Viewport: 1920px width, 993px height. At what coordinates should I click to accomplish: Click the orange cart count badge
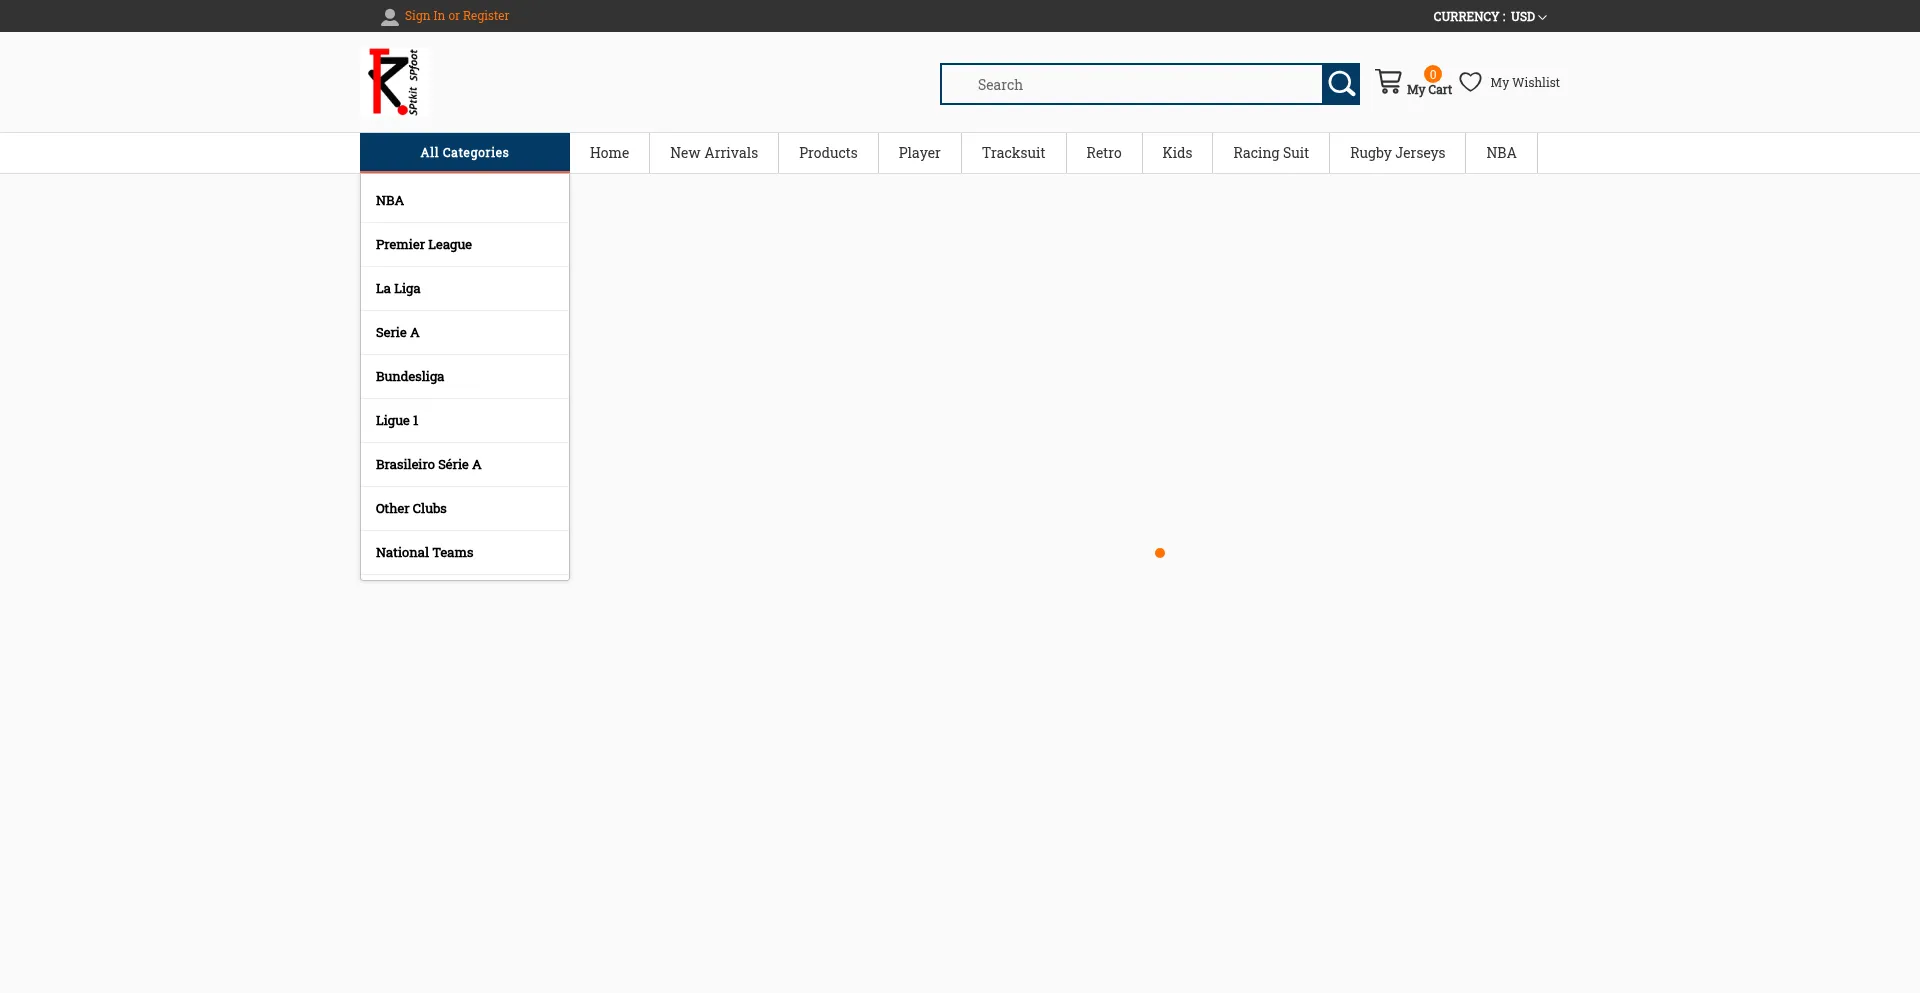point(1433,74)
